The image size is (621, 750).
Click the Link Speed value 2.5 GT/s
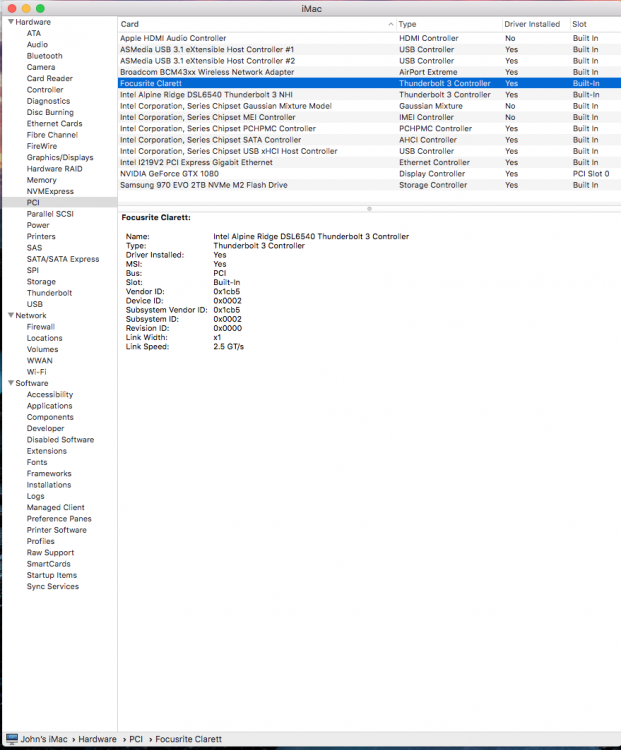coord(229,346)
